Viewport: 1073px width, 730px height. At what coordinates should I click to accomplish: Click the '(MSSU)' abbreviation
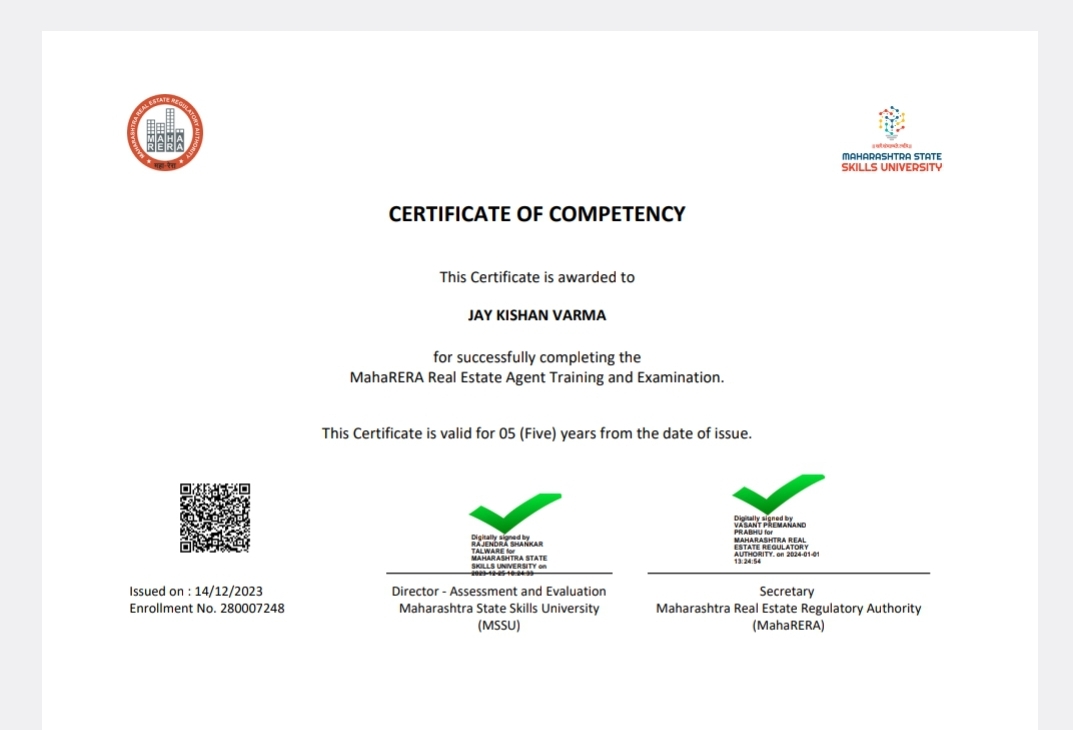(499, 625)
